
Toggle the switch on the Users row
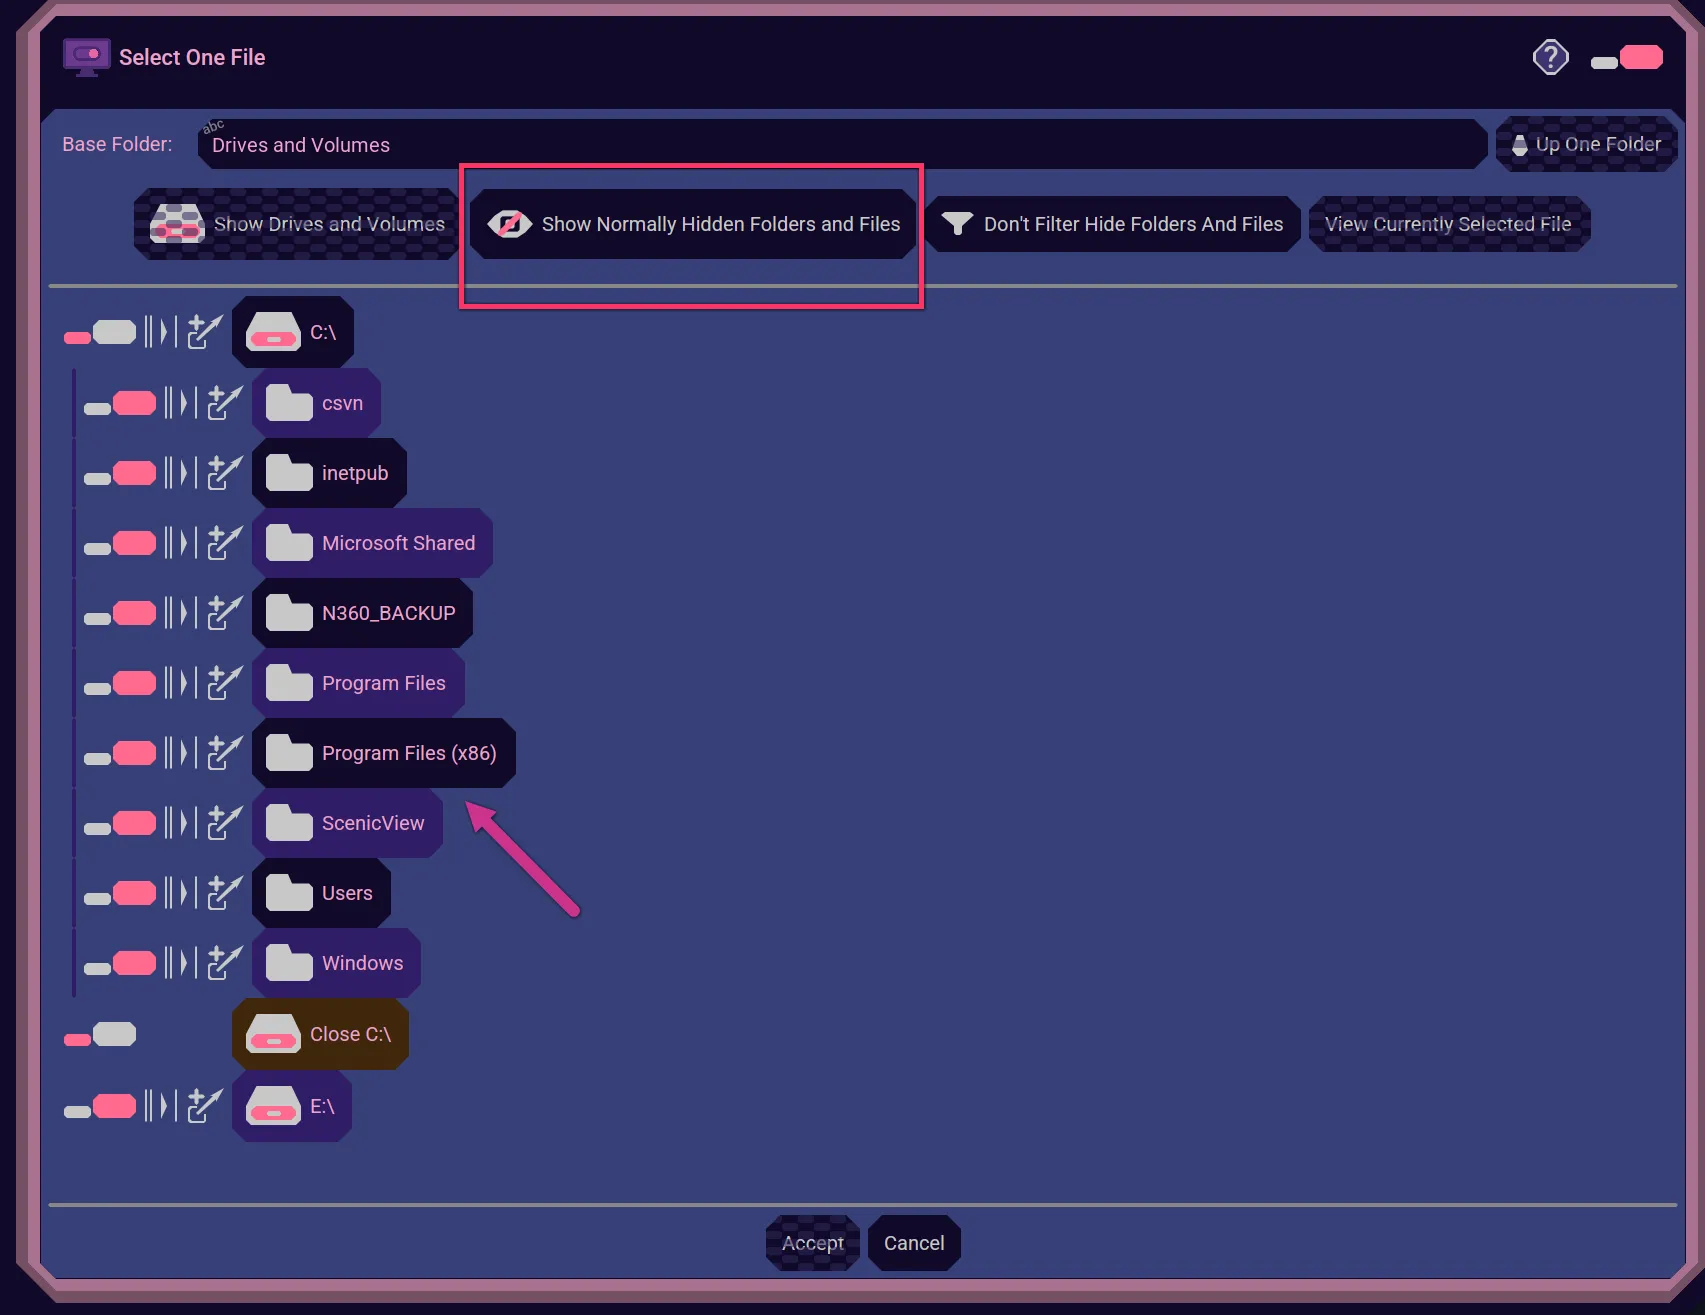pyautogui.click(x=120, y=894)
